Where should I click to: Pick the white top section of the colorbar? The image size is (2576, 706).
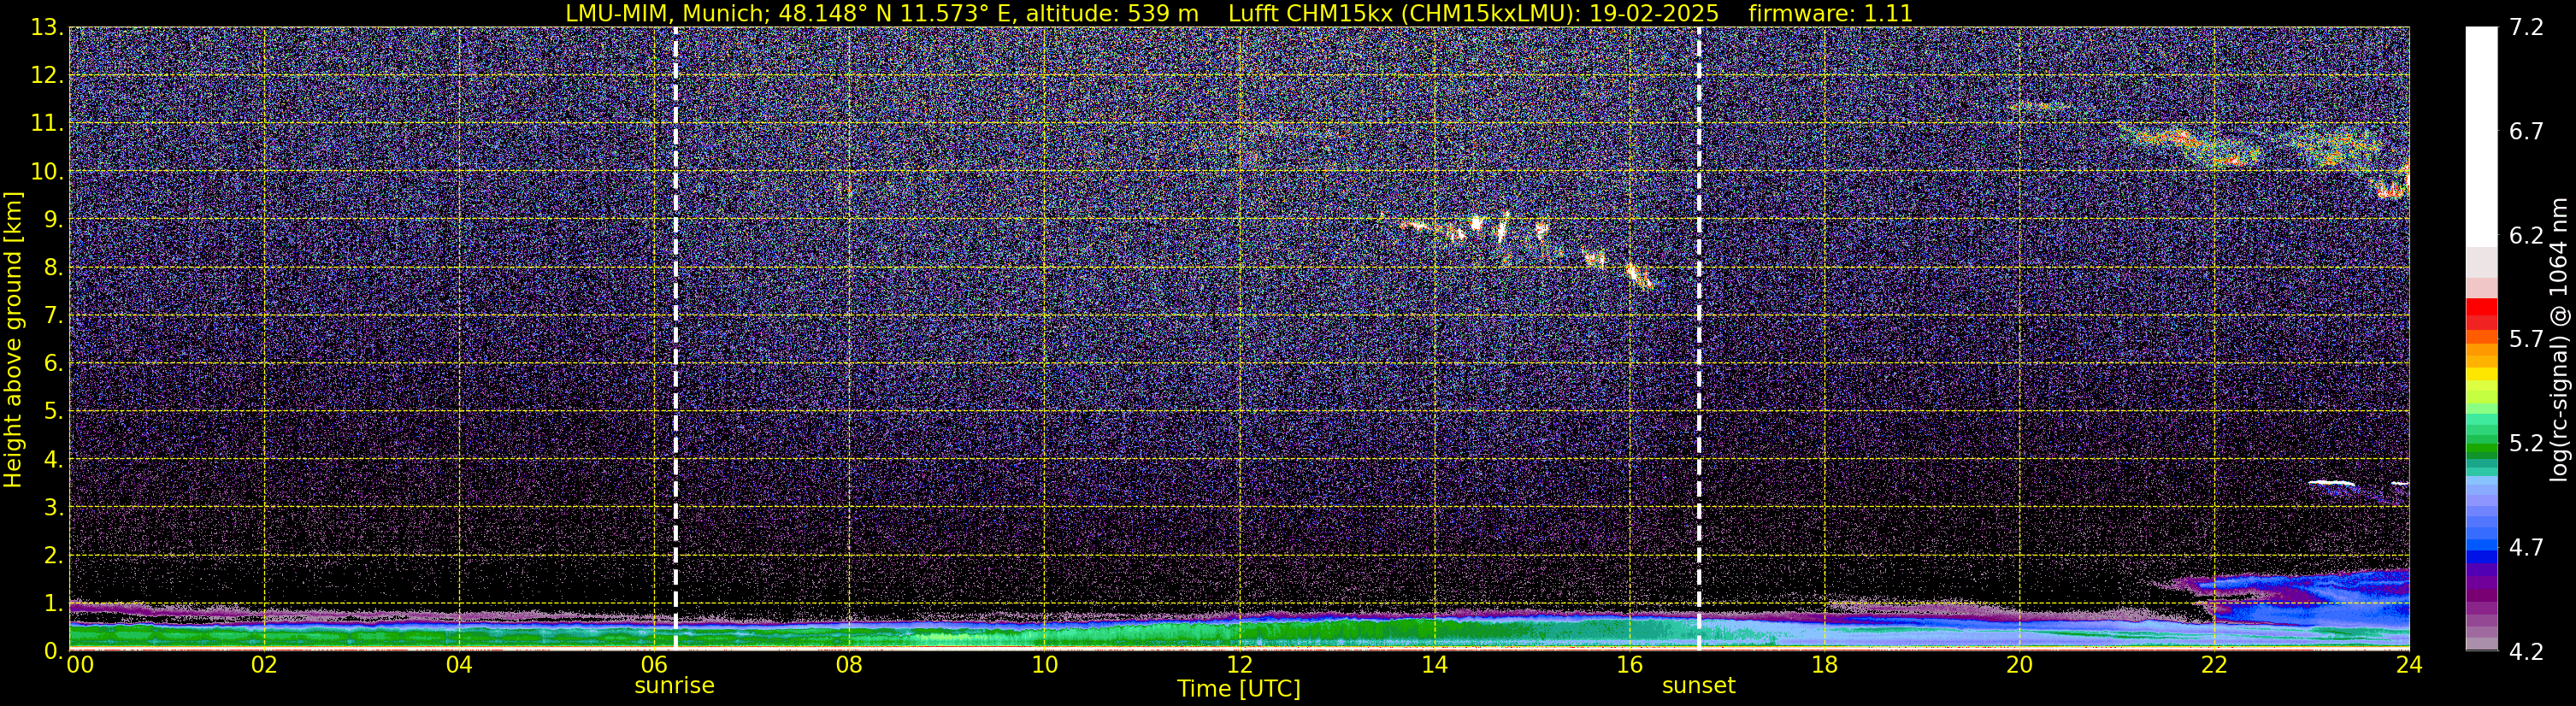click(x=2481, y=137)
